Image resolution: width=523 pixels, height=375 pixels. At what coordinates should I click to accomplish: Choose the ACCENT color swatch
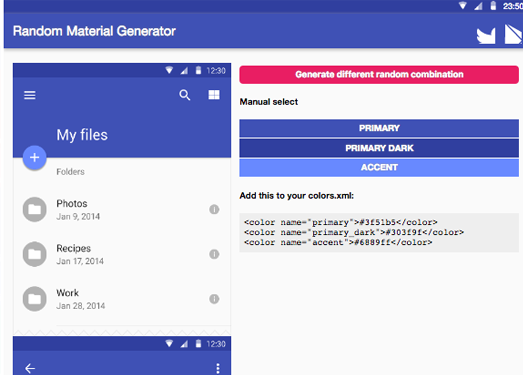click(379, 167)
